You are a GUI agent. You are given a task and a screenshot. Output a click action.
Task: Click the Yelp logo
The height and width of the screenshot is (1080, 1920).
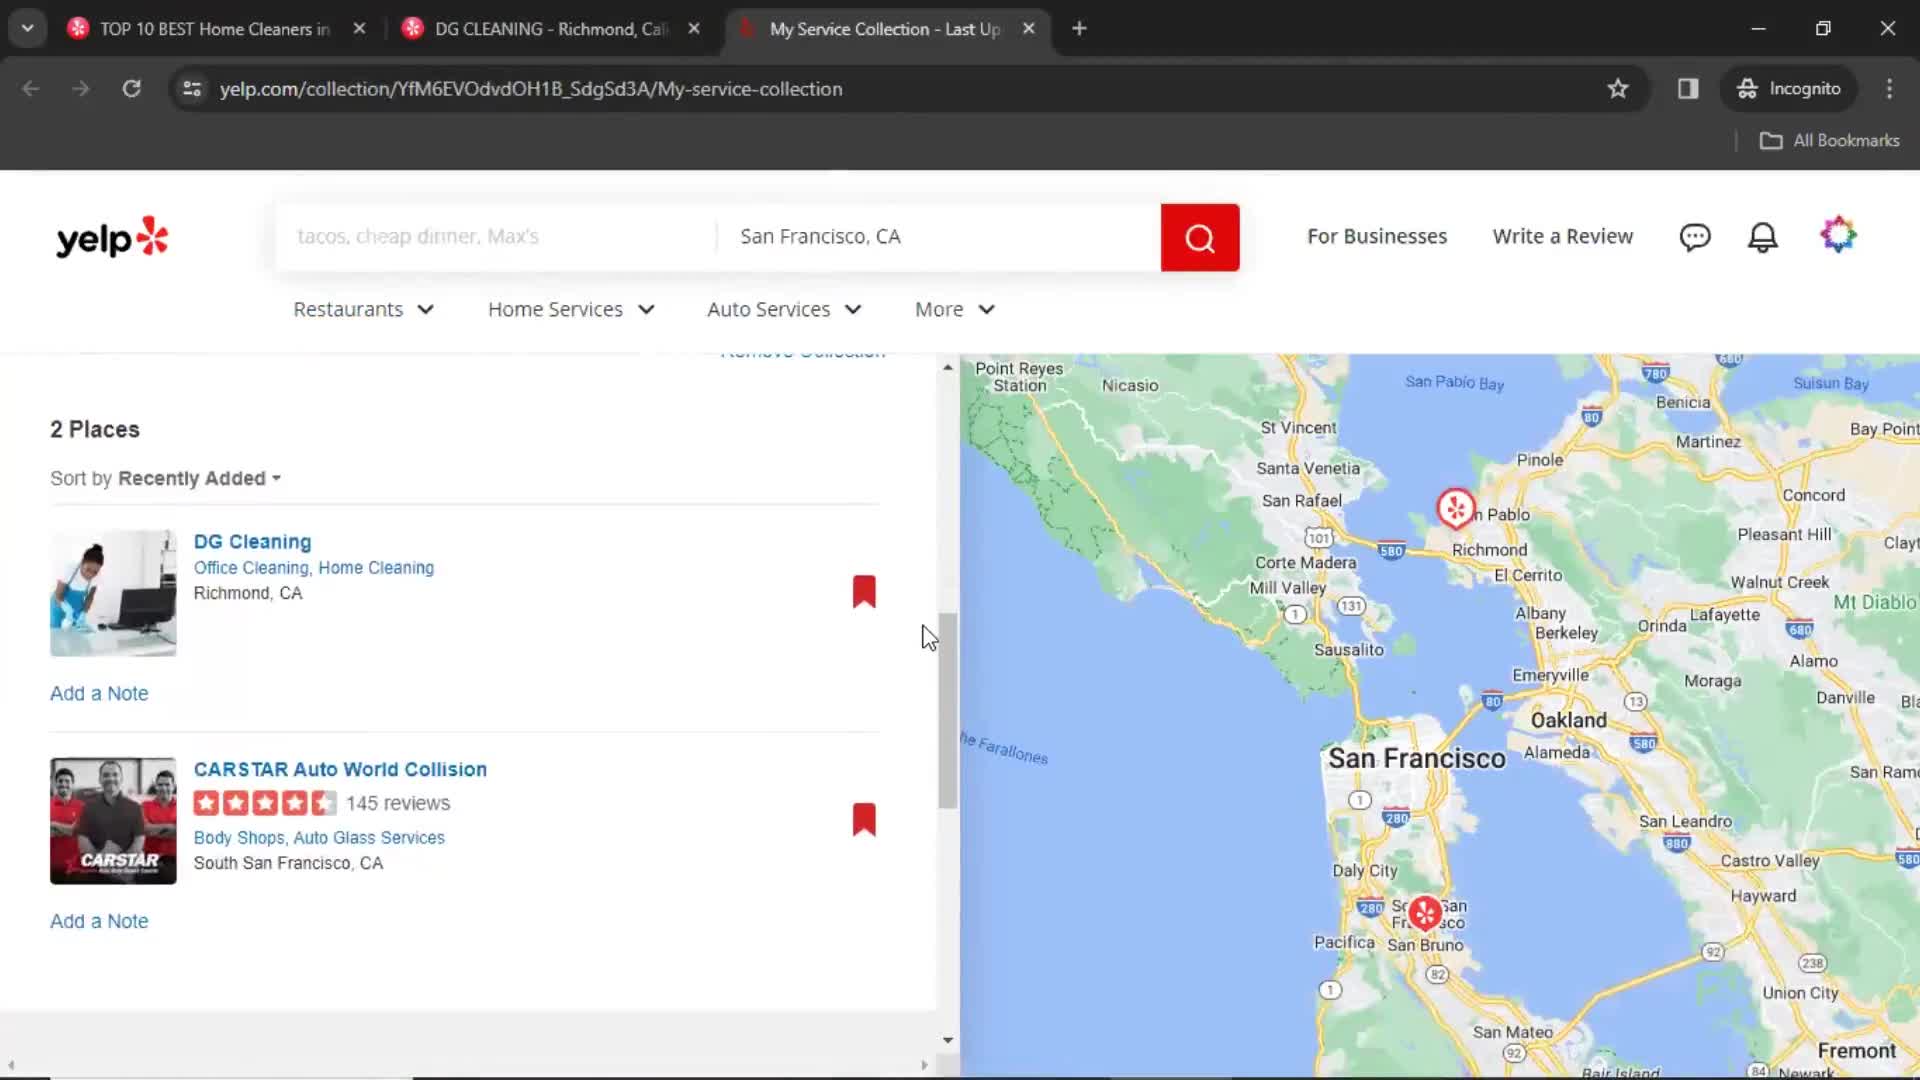coord(112,238)
